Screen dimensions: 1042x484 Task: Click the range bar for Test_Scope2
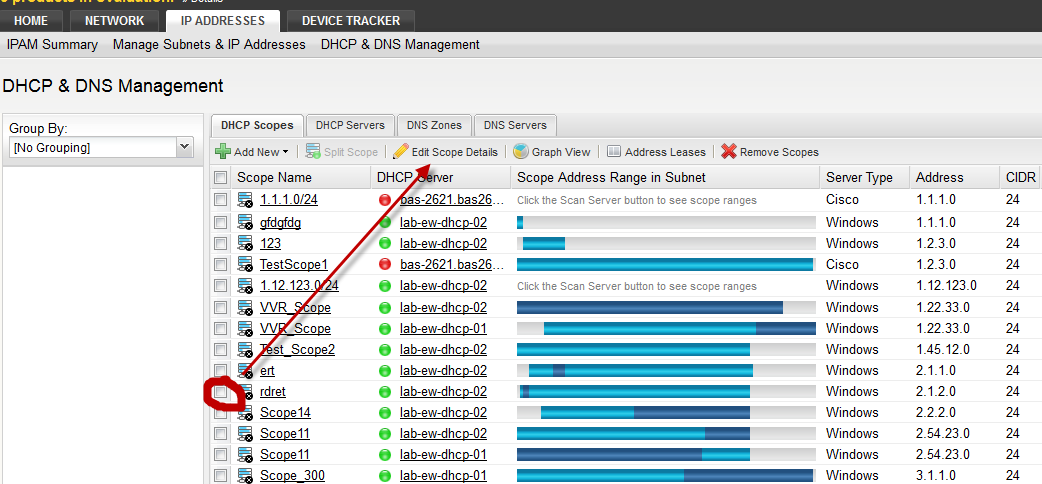(x=666, y=349)
